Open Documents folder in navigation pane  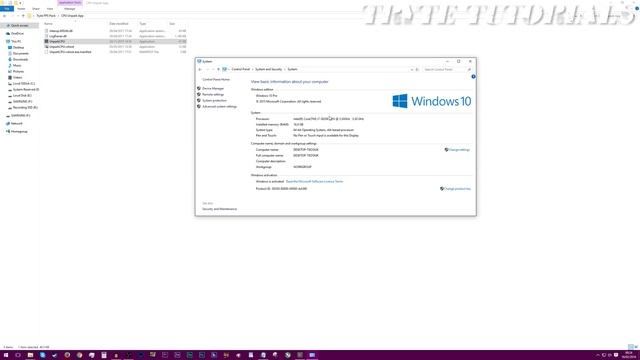(x=20, y=53)
